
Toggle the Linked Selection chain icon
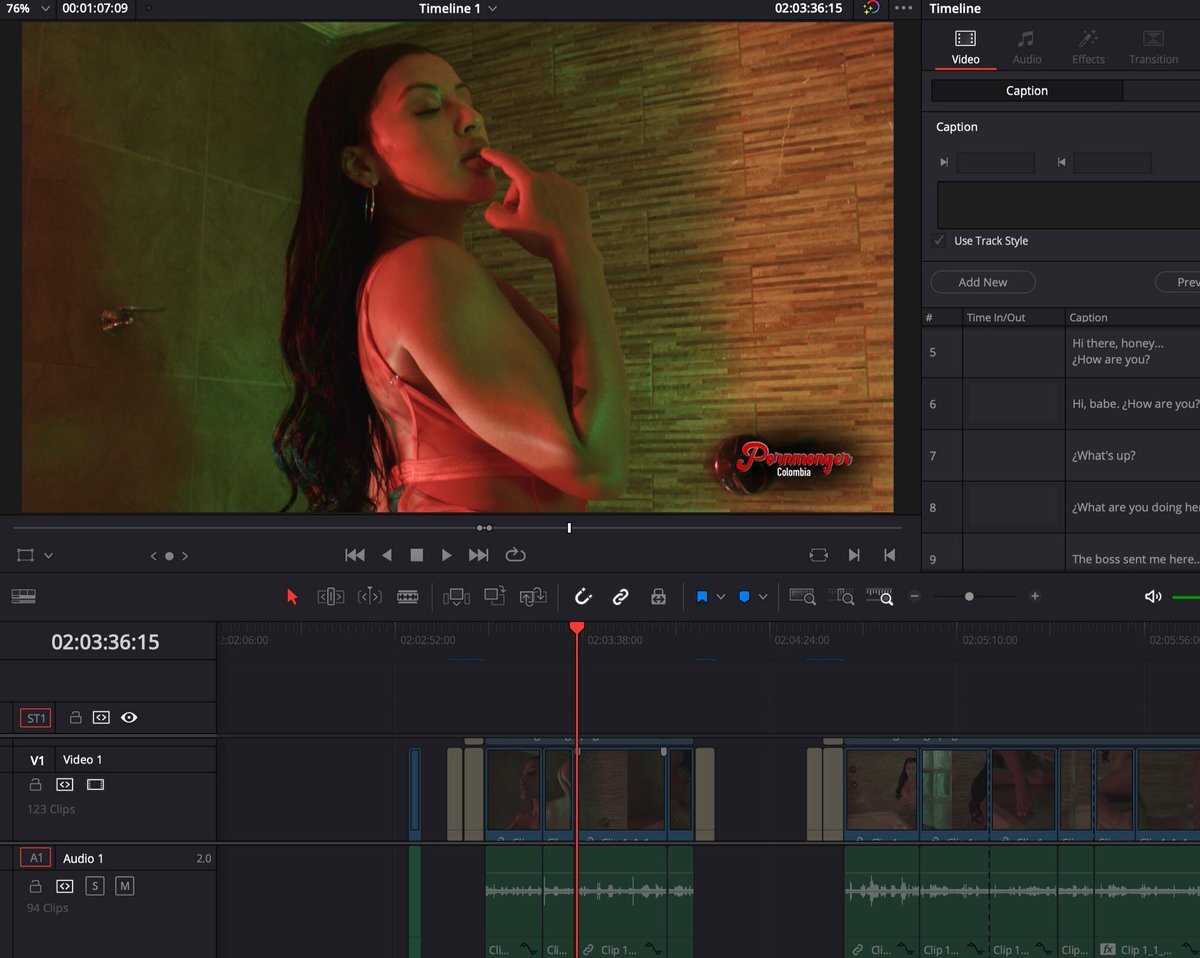620,596
